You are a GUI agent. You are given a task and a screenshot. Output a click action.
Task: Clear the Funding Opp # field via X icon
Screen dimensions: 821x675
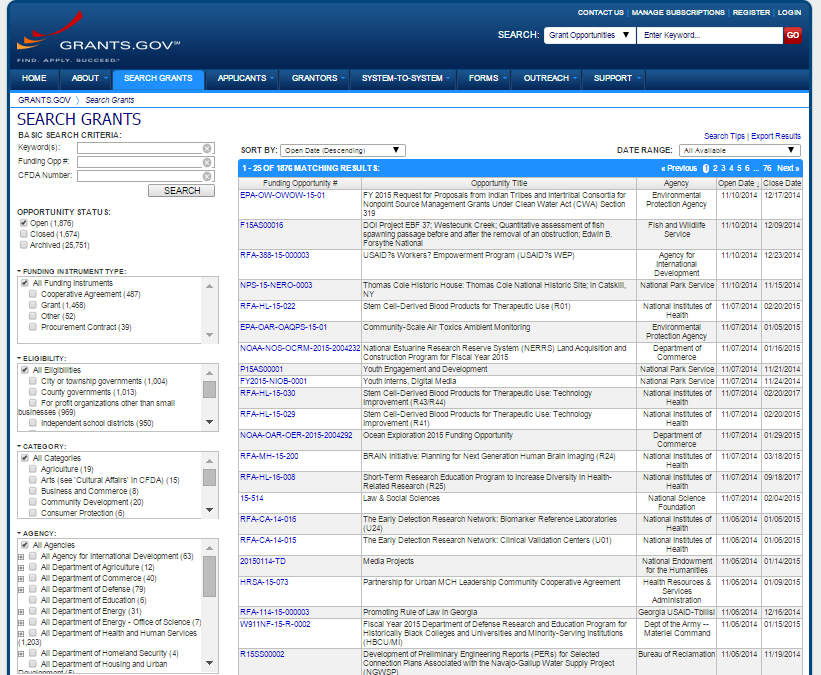[x=207, y=162]
